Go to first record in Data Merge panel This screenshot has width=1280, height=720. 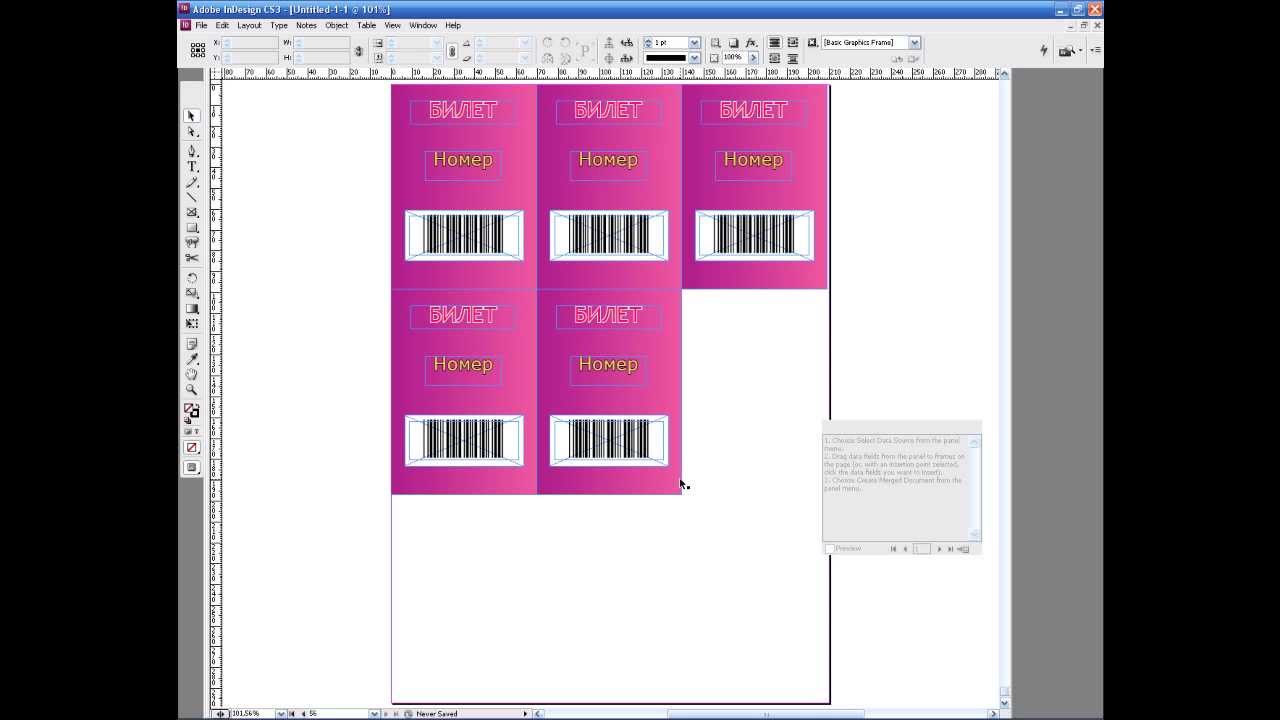(x=894, y=549)
